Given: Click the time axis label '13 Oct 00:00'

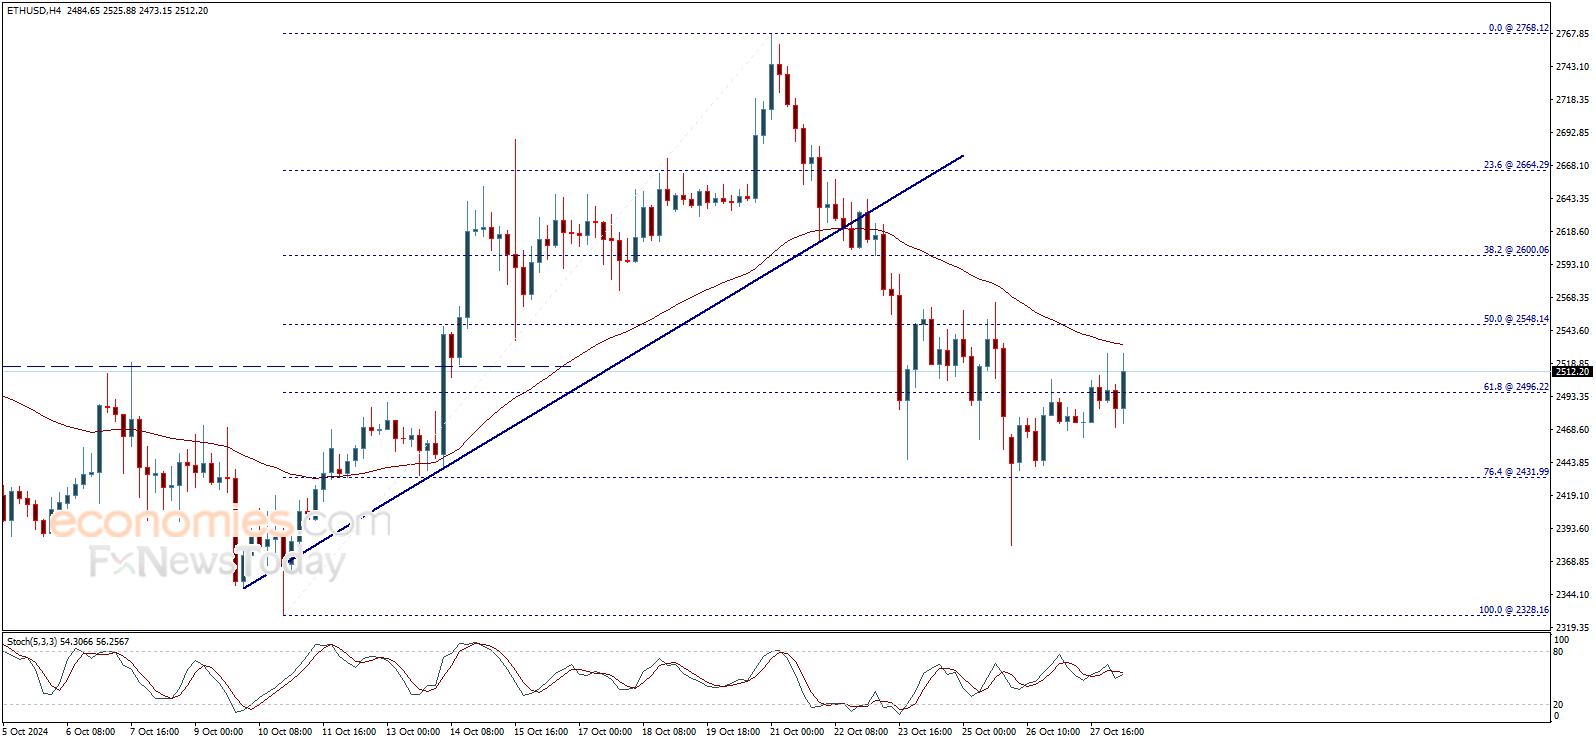Looking at the screenshot, I should coord(412,732).
